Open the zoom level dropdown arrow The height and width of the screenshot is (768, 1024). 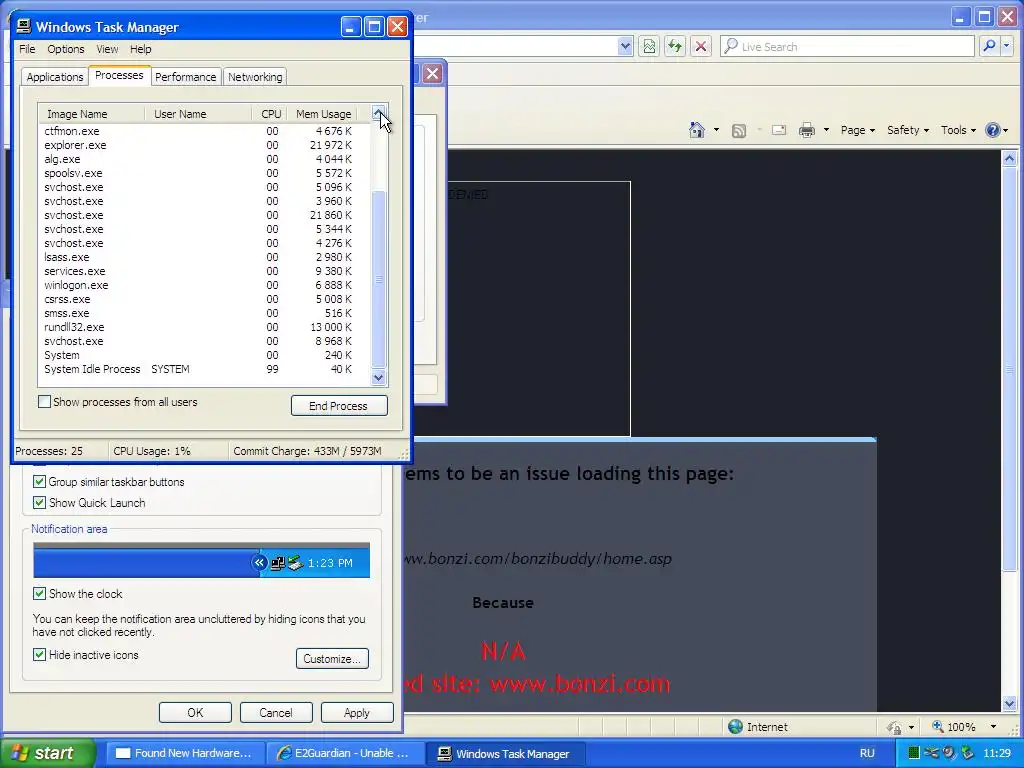tap(993, 727)
